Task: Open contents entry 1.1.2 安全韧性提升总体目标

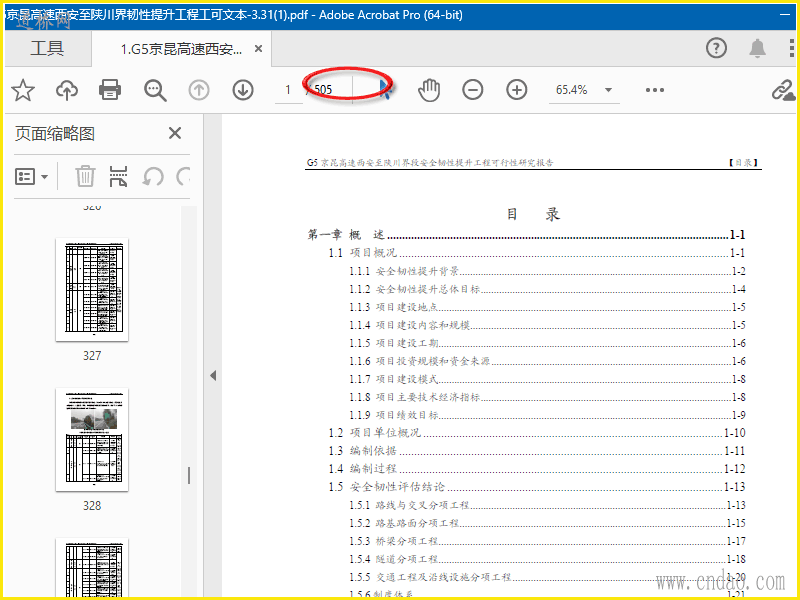Action: click(x=547, y=289)
